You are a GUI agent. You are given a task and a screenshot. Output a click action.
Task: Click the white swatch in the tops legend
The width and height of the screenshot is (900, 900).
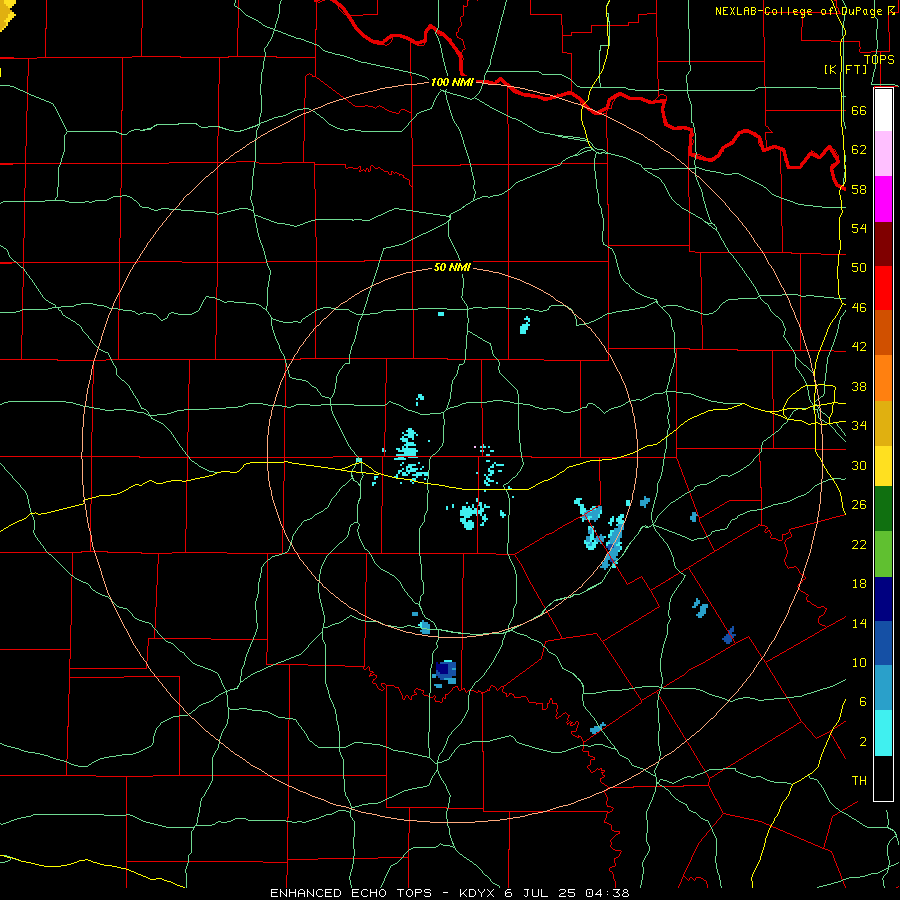[x=883, y=110]
